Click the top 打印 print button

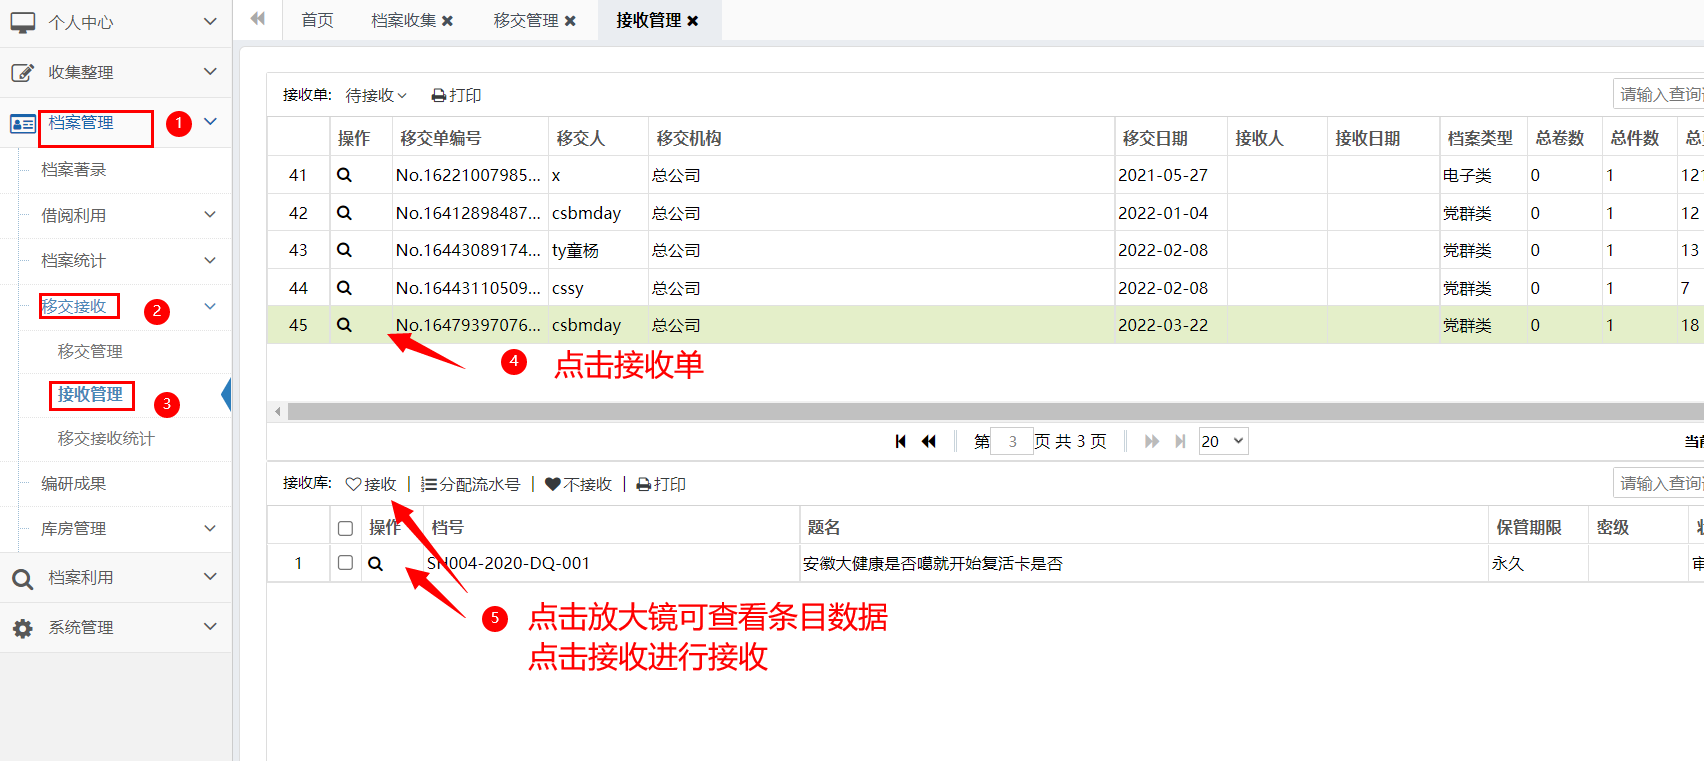456,95
